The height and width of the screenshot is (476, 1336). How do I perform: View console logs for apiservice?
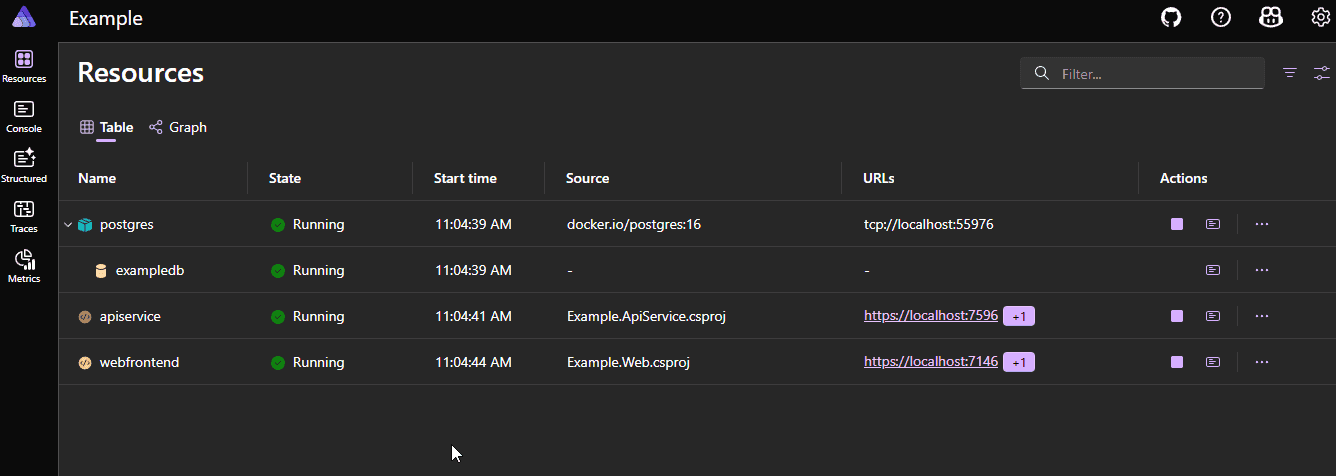pyautogui.click(x=1213, y=316)
